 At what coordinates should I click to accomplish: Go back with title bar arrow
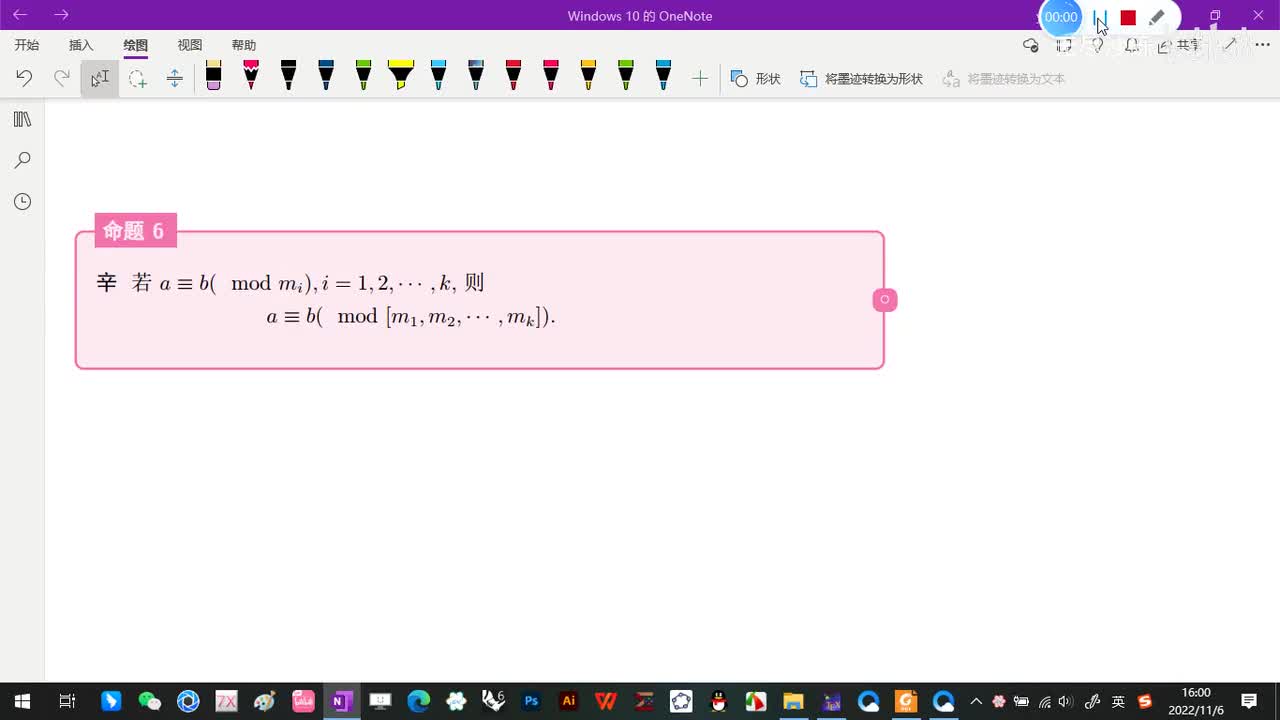[20, 15]
